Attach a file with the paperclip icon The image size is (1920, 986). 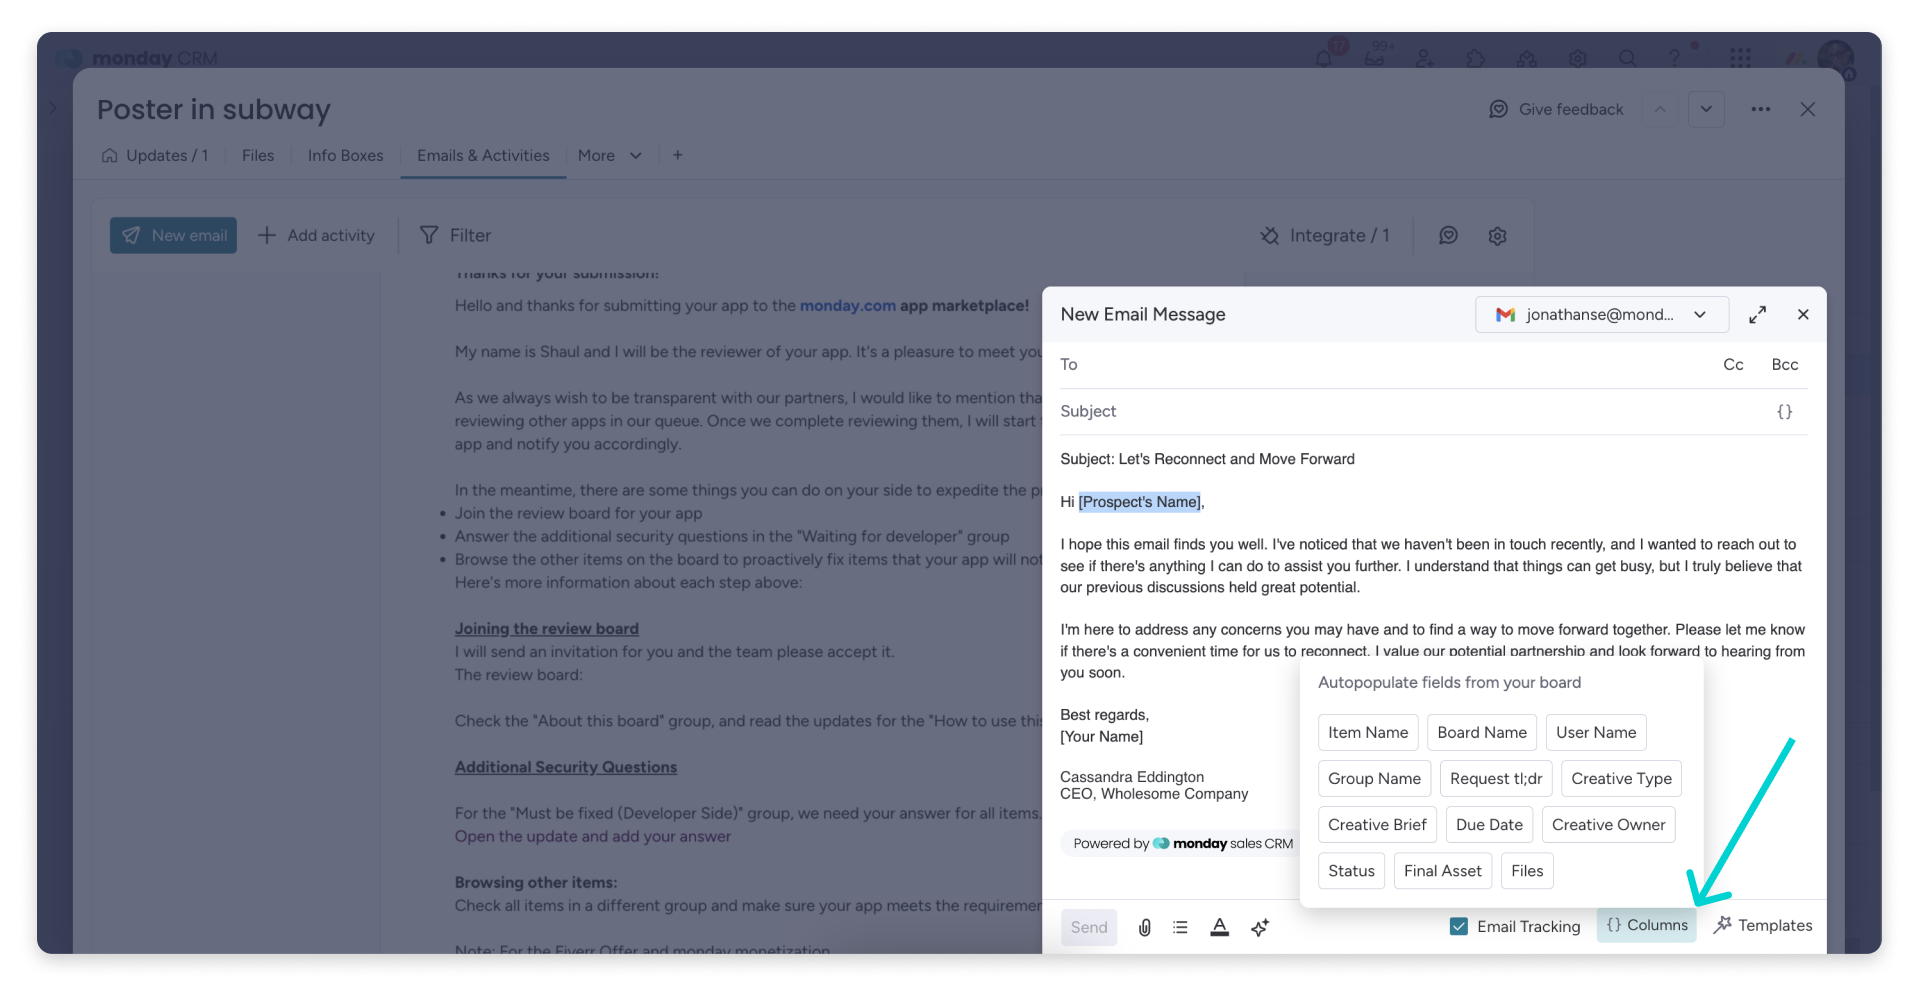tap(1144, 927)
